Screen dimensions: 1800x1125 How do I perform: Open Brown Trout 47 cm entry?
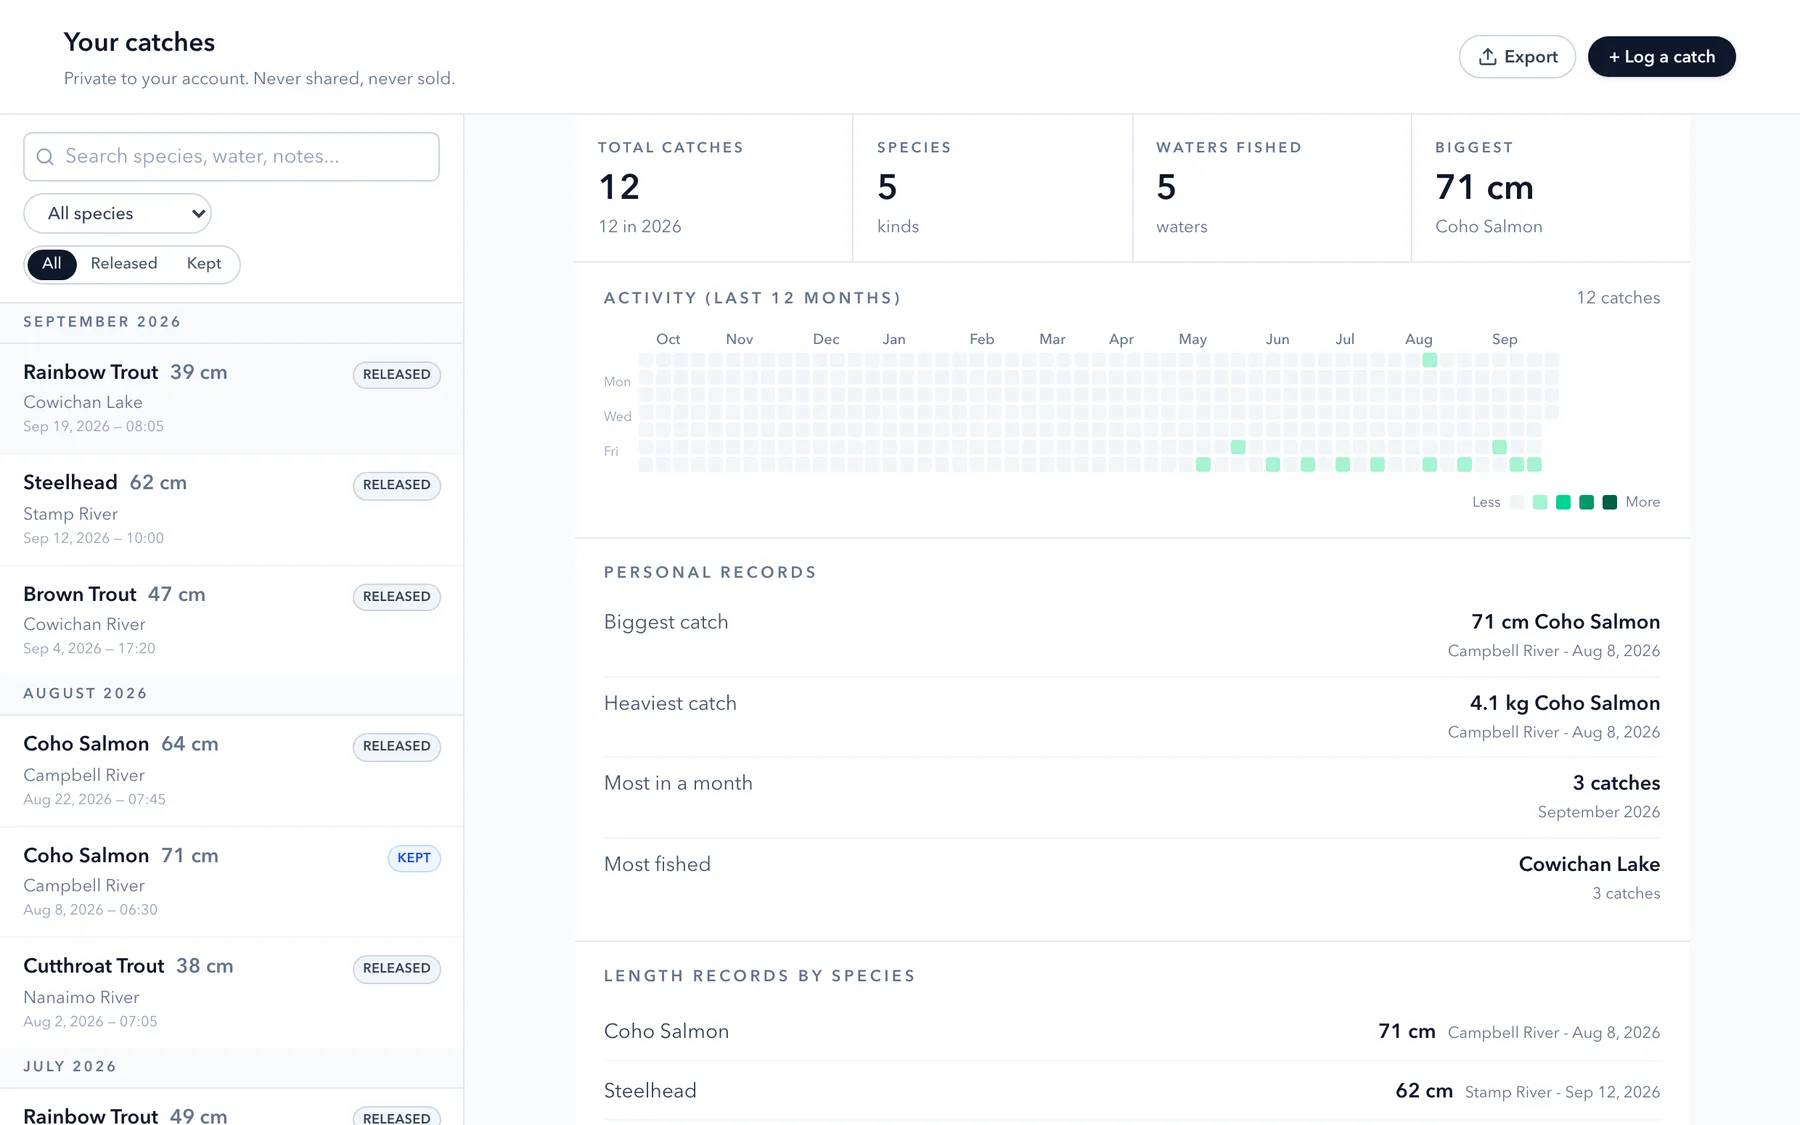coord(231,621)
